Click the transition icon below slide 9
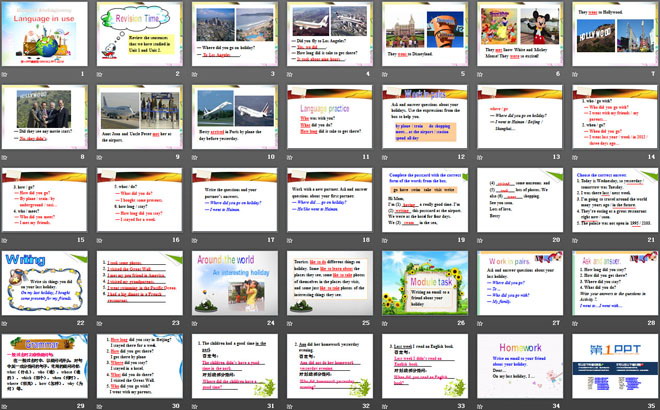 click(x=101, y=157)
